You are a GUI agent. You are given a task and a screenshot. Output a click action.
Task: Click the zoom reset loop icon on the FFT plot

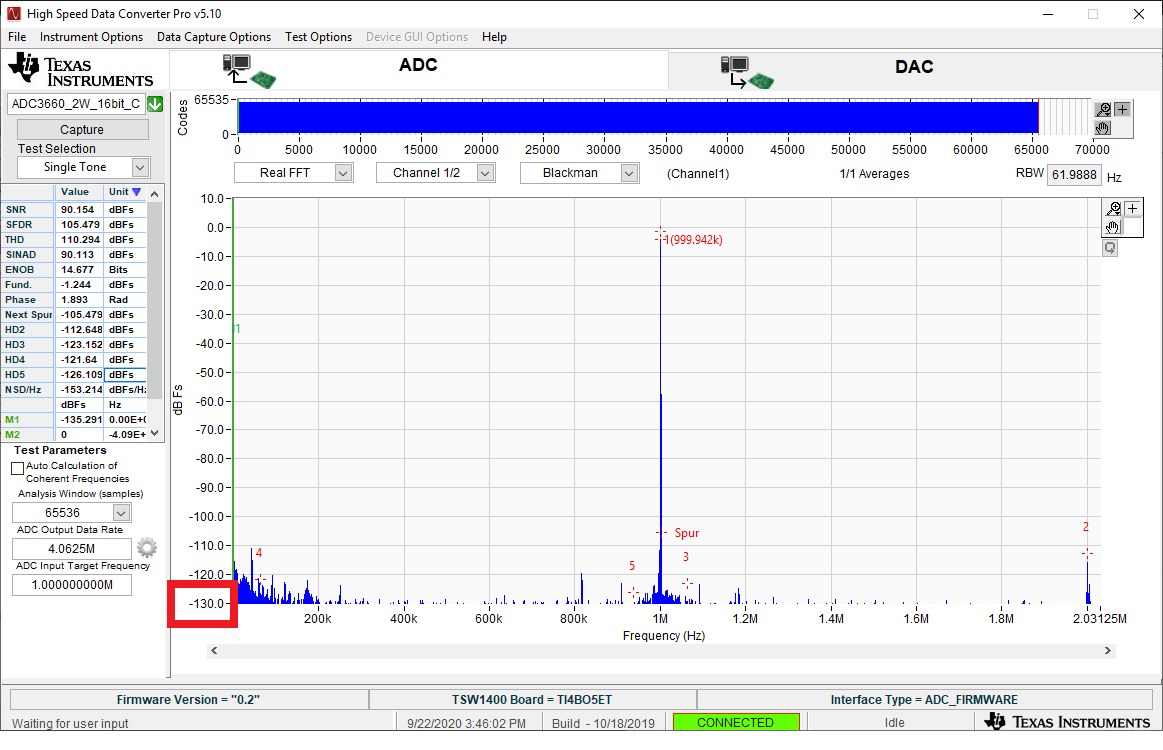(1109, 247)
